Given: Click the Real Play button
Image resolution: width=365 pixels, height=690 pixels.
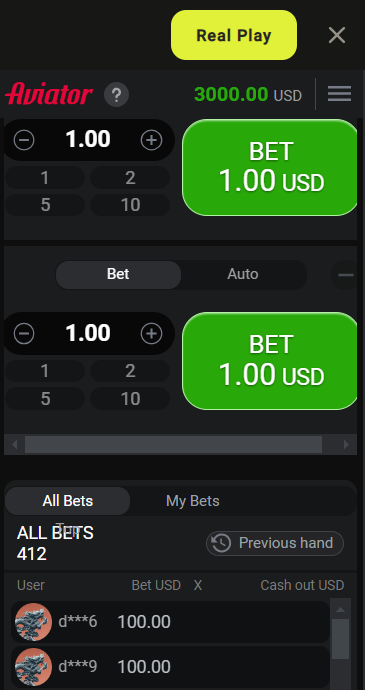Looking at the screenshot, I should pos(234,35).
